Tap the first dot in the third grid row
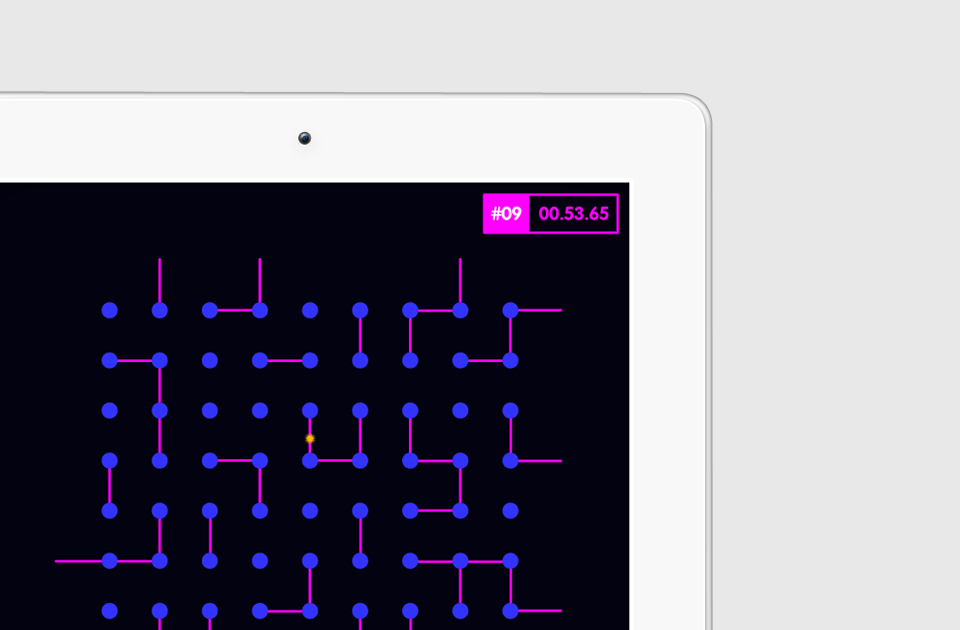Viewport: 960px width, 630px height. [x=110, y=410]
